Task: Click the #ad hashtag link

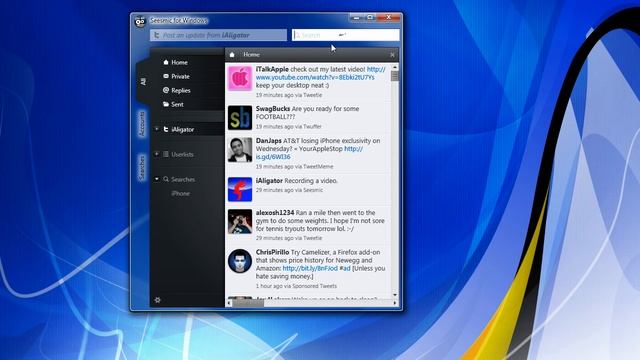Action: [x=345, y=268]
